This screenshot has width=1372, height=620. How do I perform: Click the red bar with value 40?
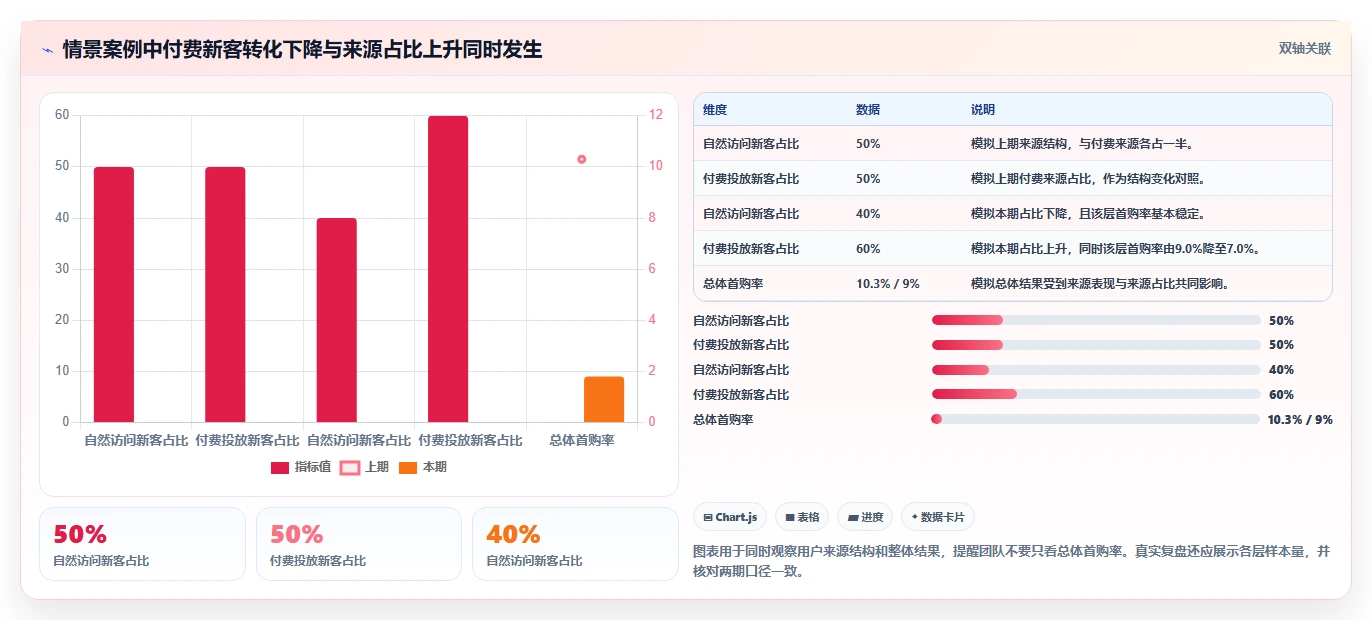337,320
